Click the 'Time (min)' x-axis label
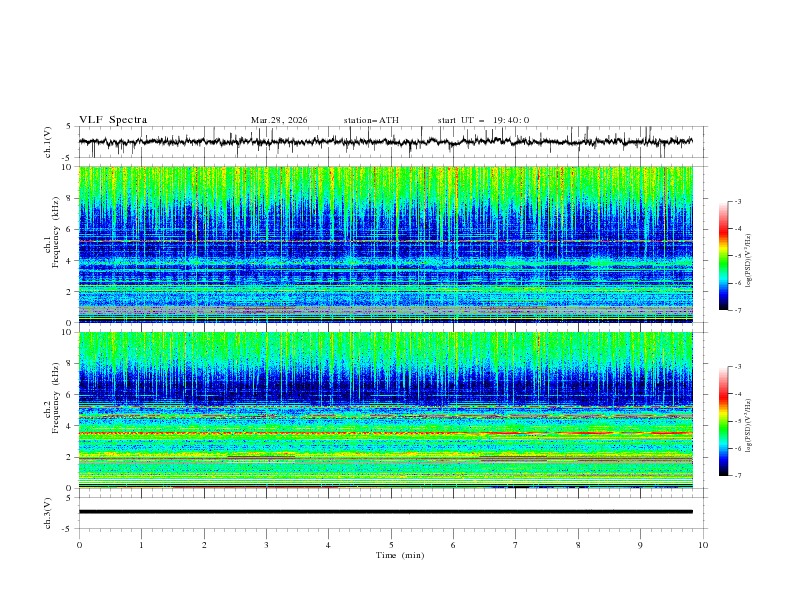 coord(400,555)
